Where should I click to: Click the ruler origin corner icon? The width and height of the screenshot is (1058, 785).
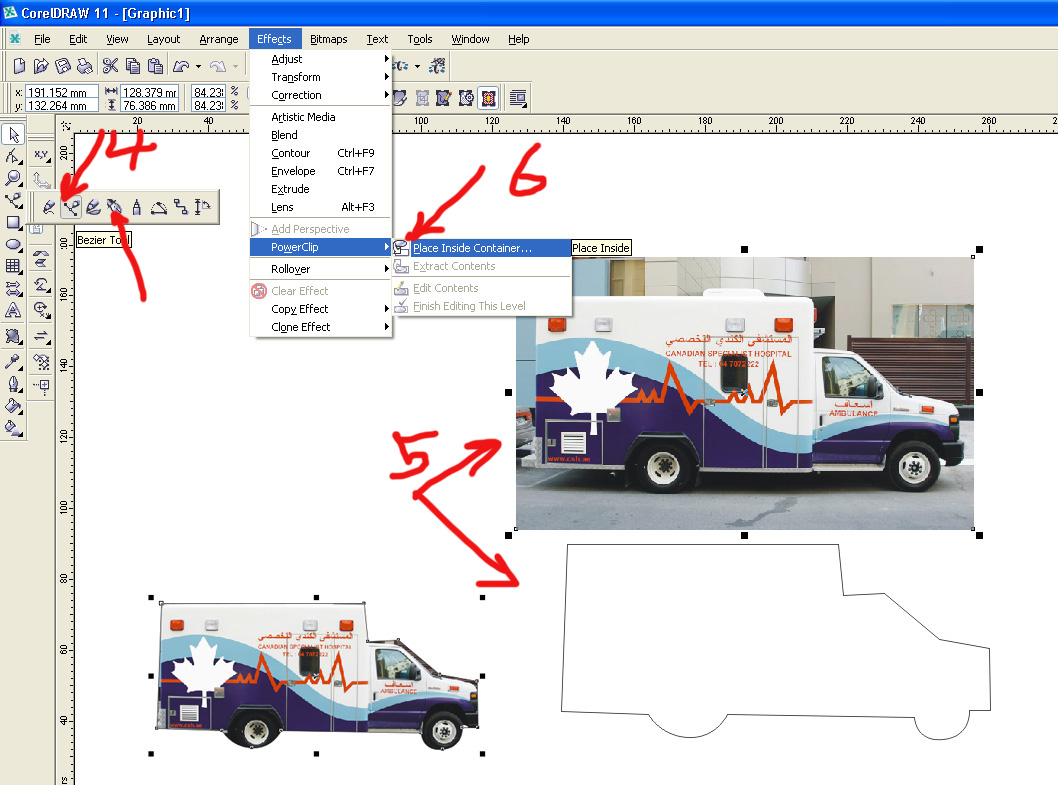coord(65,125)
